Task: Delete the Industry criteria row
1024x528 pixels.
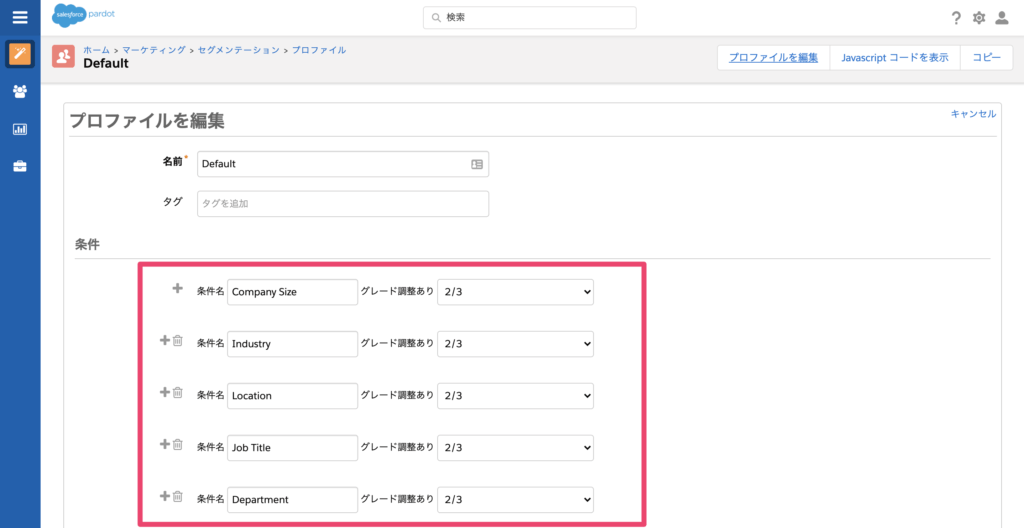Action: point(178,341)
